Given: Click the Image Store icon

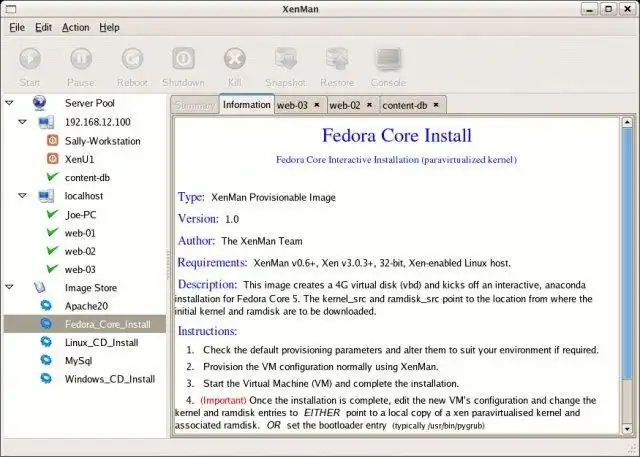Looking at the screenshot, I should (x=40, y=287).
